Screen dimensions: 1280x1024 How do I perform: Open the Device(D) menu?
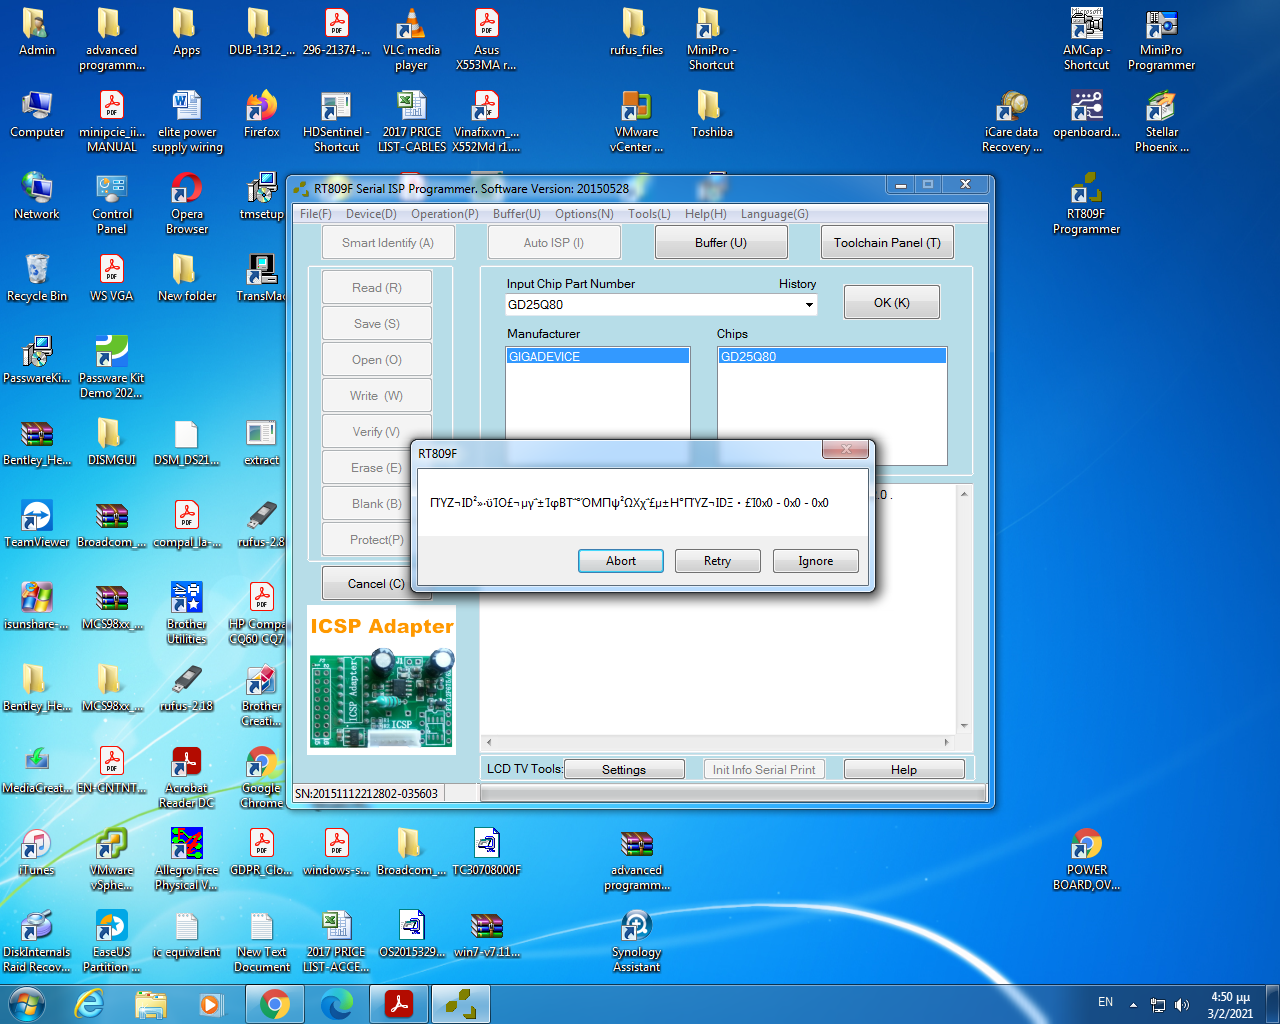coord(371,214)
